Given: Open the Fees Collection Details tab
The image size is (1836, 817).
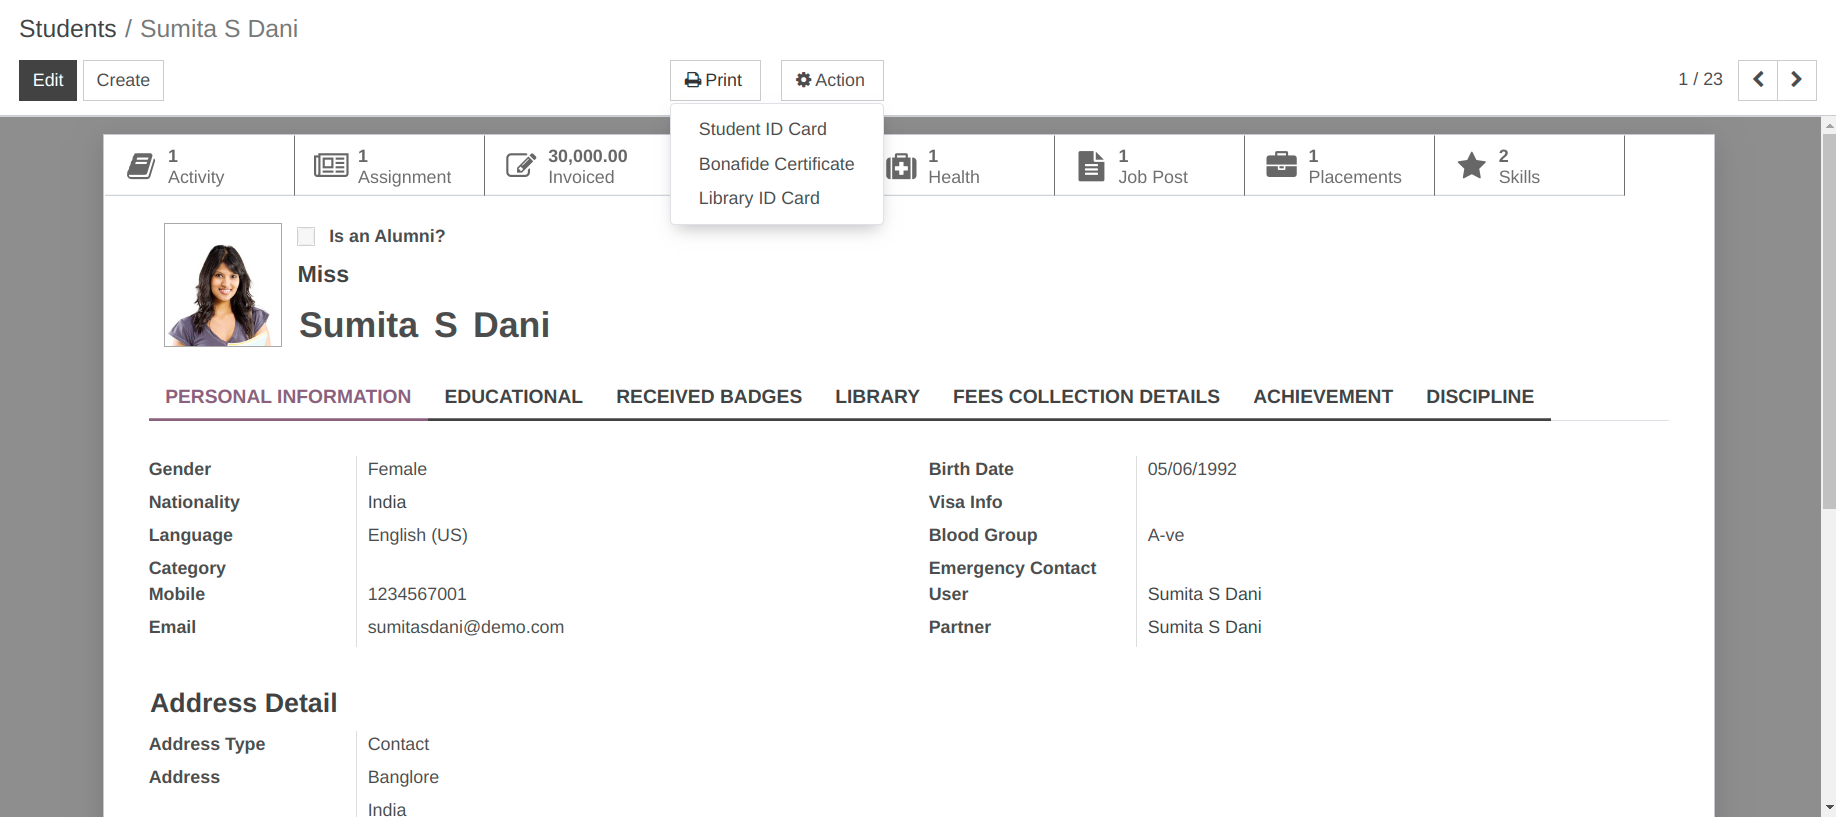Looking at the screenshot, I should pyautogui.click(x=1086, y=397).
